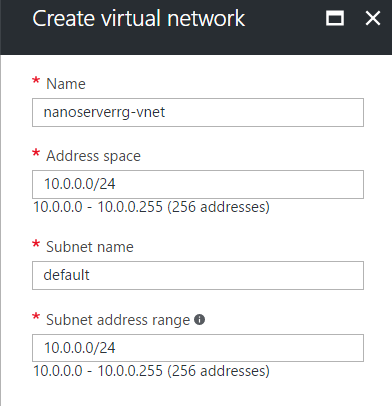Image resolution: width=392 pixels, height=406 pixels.
Task: Click into the Name field containing nanoserverrg-vnet
Action: 198,112
